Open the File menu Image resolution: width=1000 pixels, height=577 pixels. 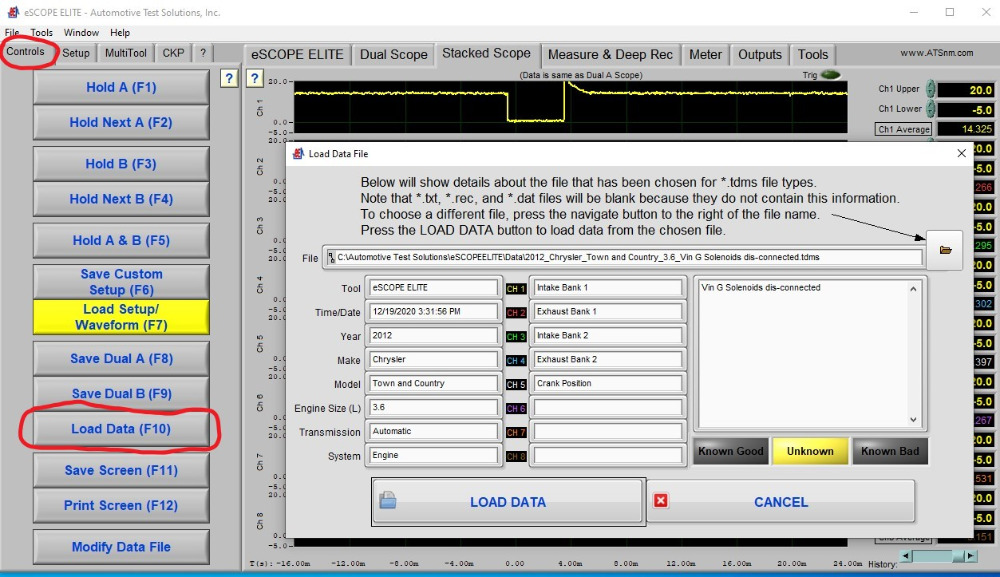[11, 33]
